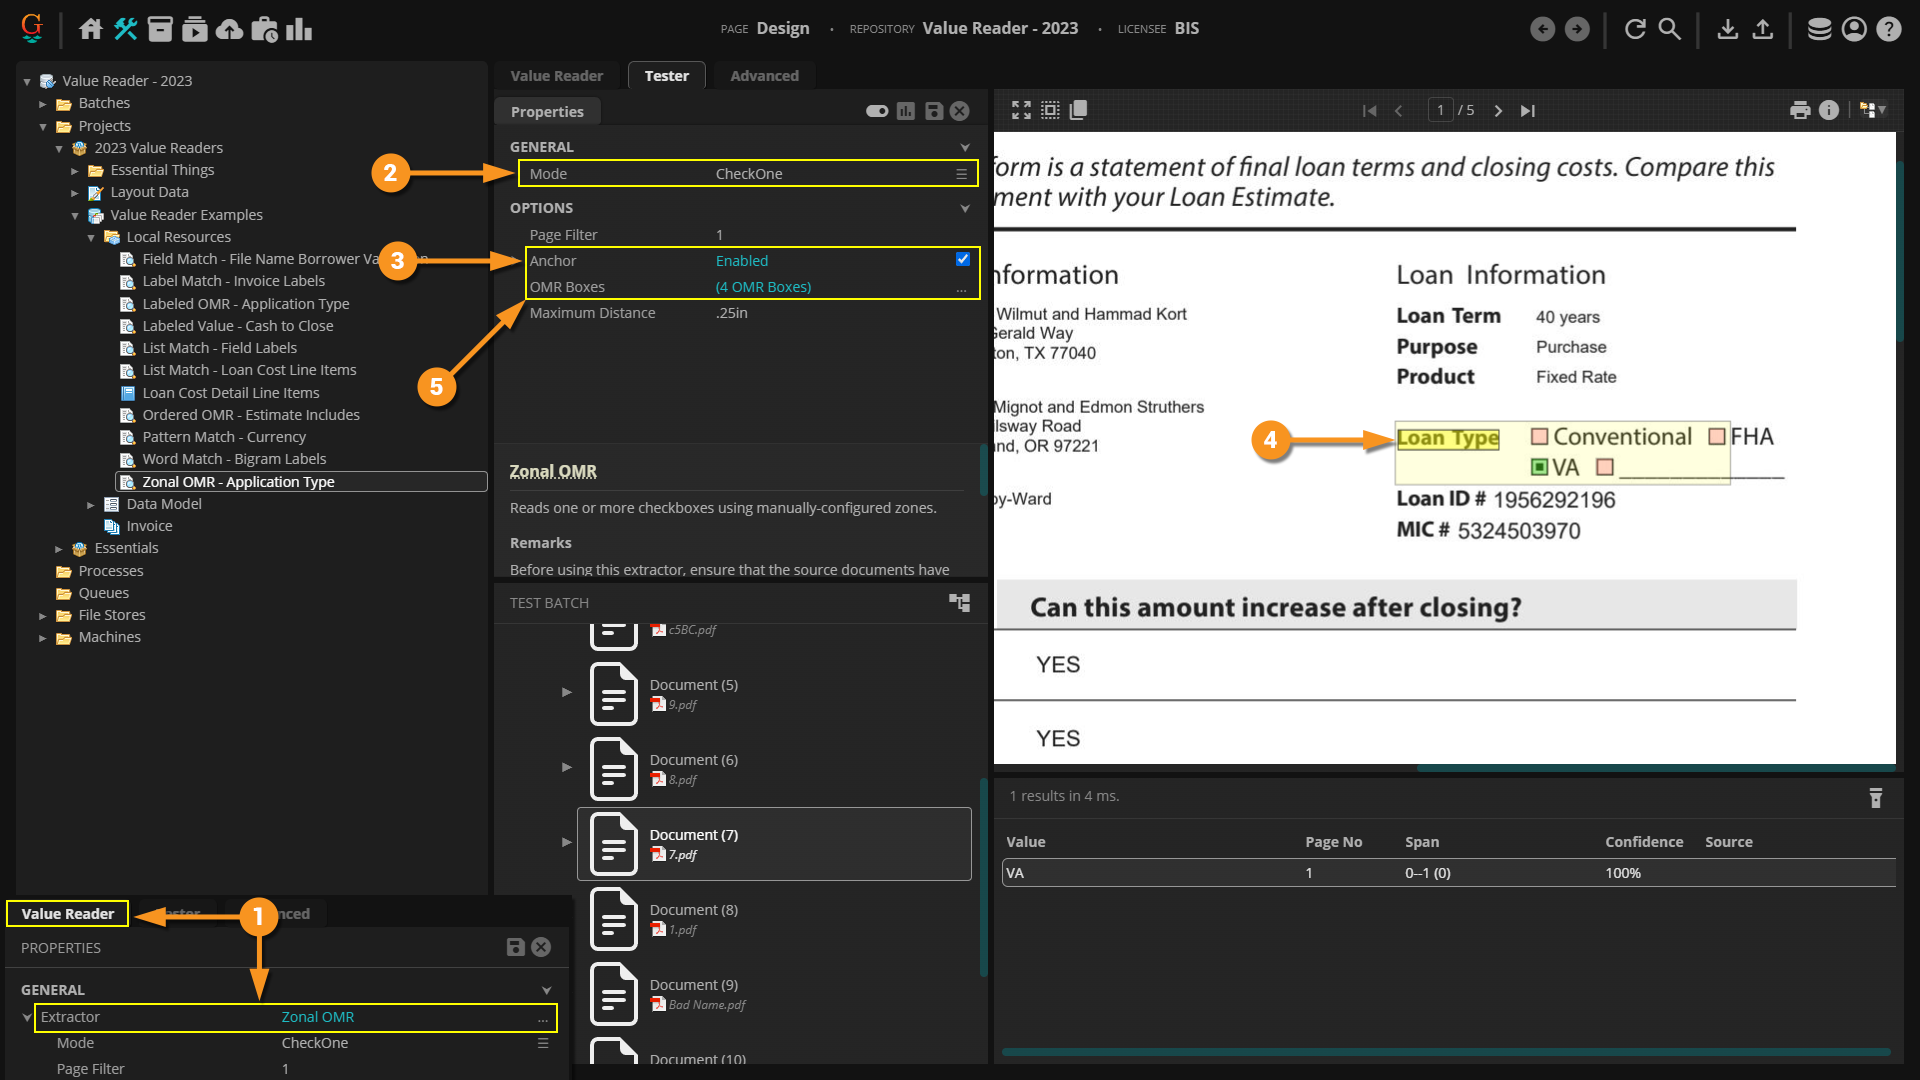Screen dimensions: 1920x1080
Task: Uncheck the Anchor Enabled checkbox
Action: click(x=962, y=259)
